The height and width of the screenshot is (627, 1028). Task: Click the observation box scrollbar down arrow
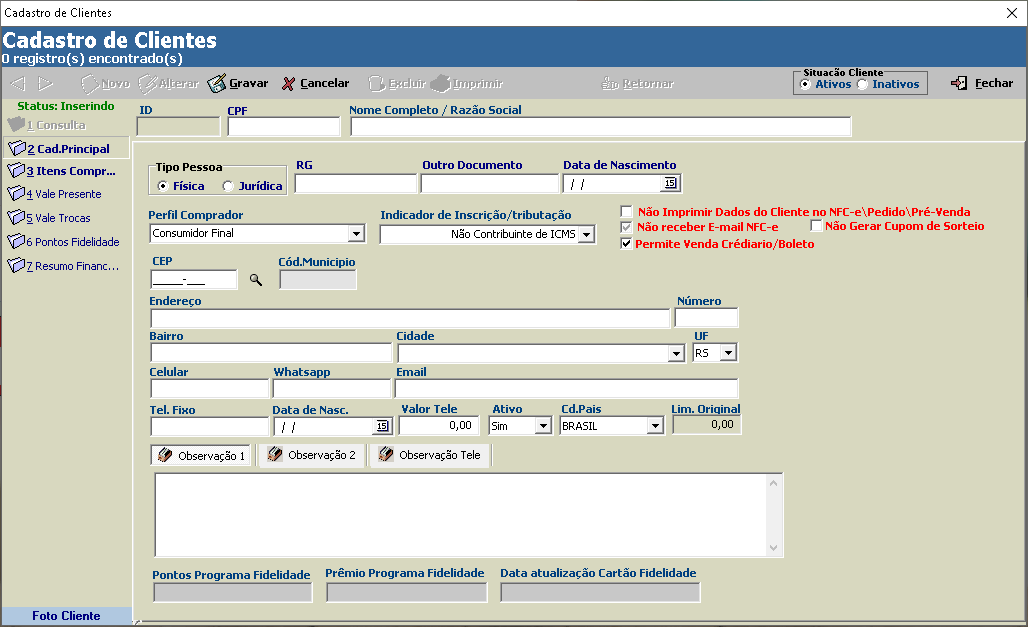click(x=774, y=548)
